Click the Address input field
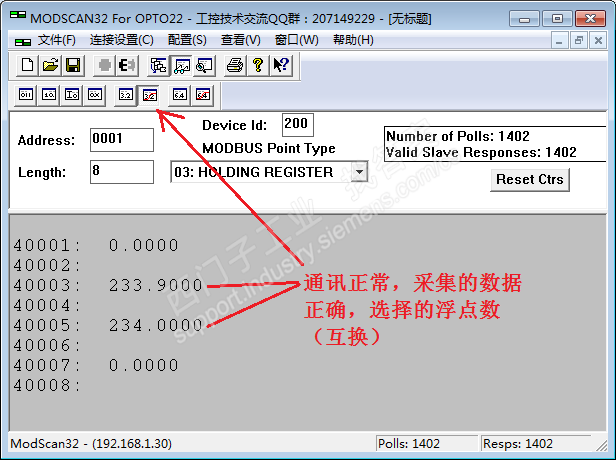 122,140
